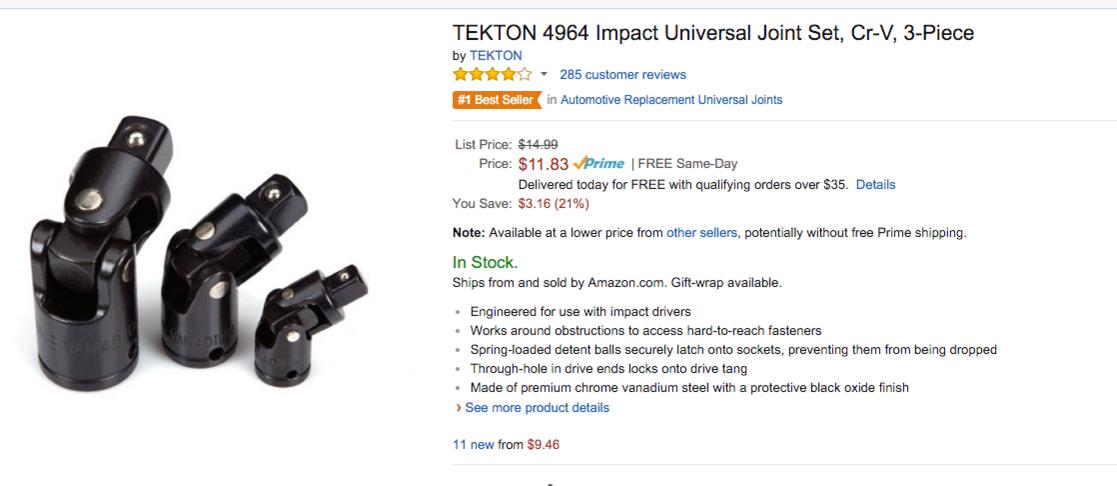
Task: Open the other sellers link
Action: [702, 232]
